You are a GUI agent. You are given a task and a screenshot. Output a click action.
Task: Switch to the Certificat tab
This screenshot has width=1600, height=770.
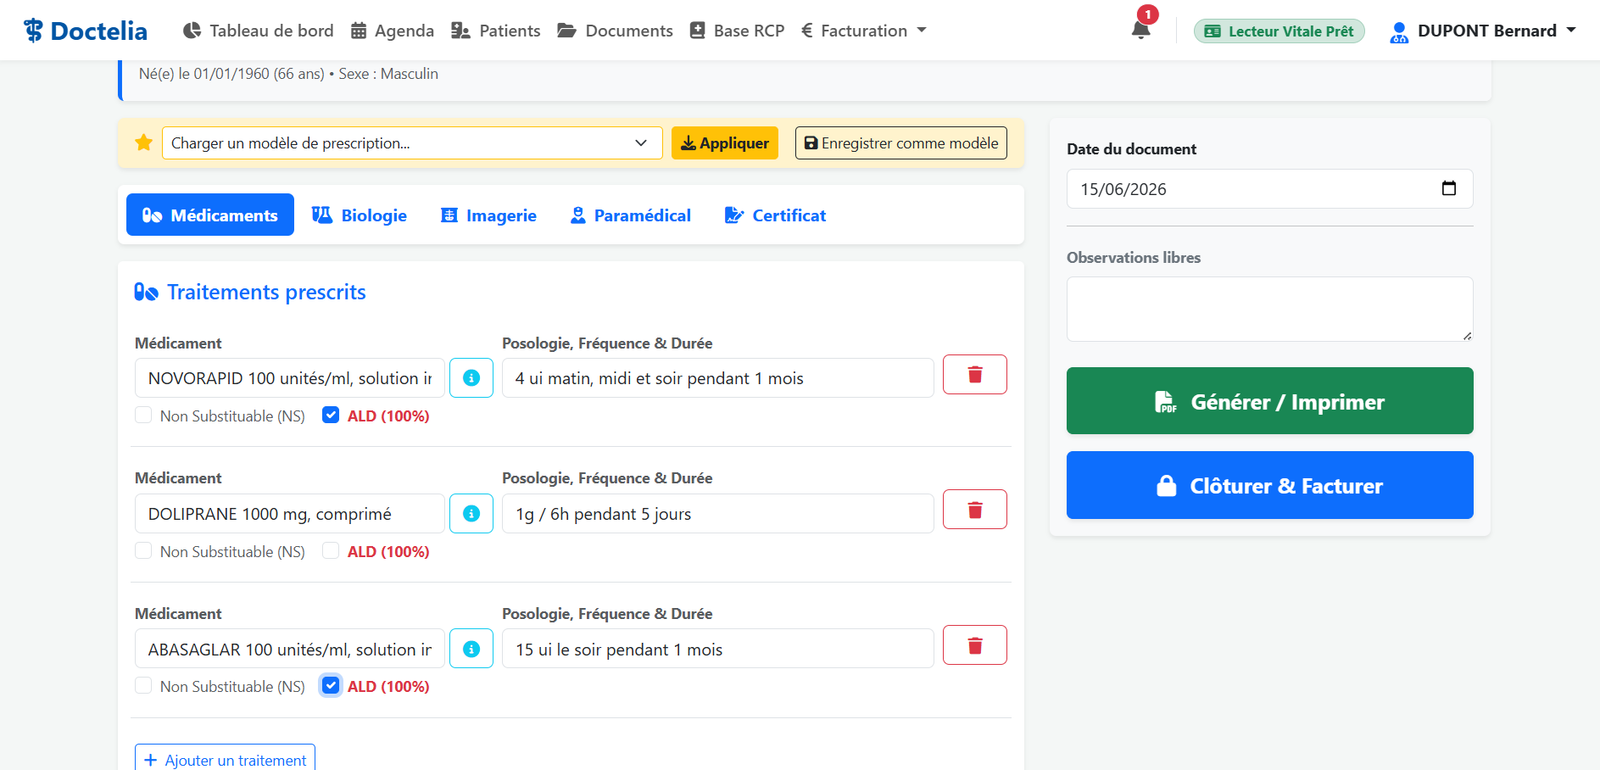coord(776,215)
